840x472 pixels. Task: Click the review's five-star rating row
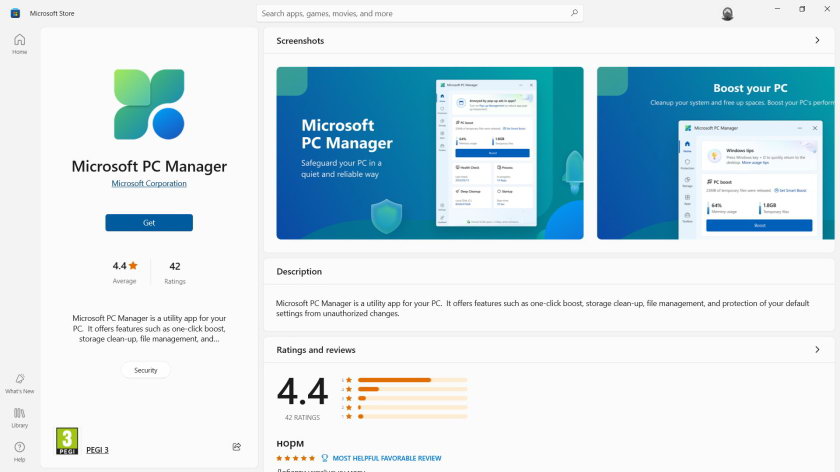point(296,458)
